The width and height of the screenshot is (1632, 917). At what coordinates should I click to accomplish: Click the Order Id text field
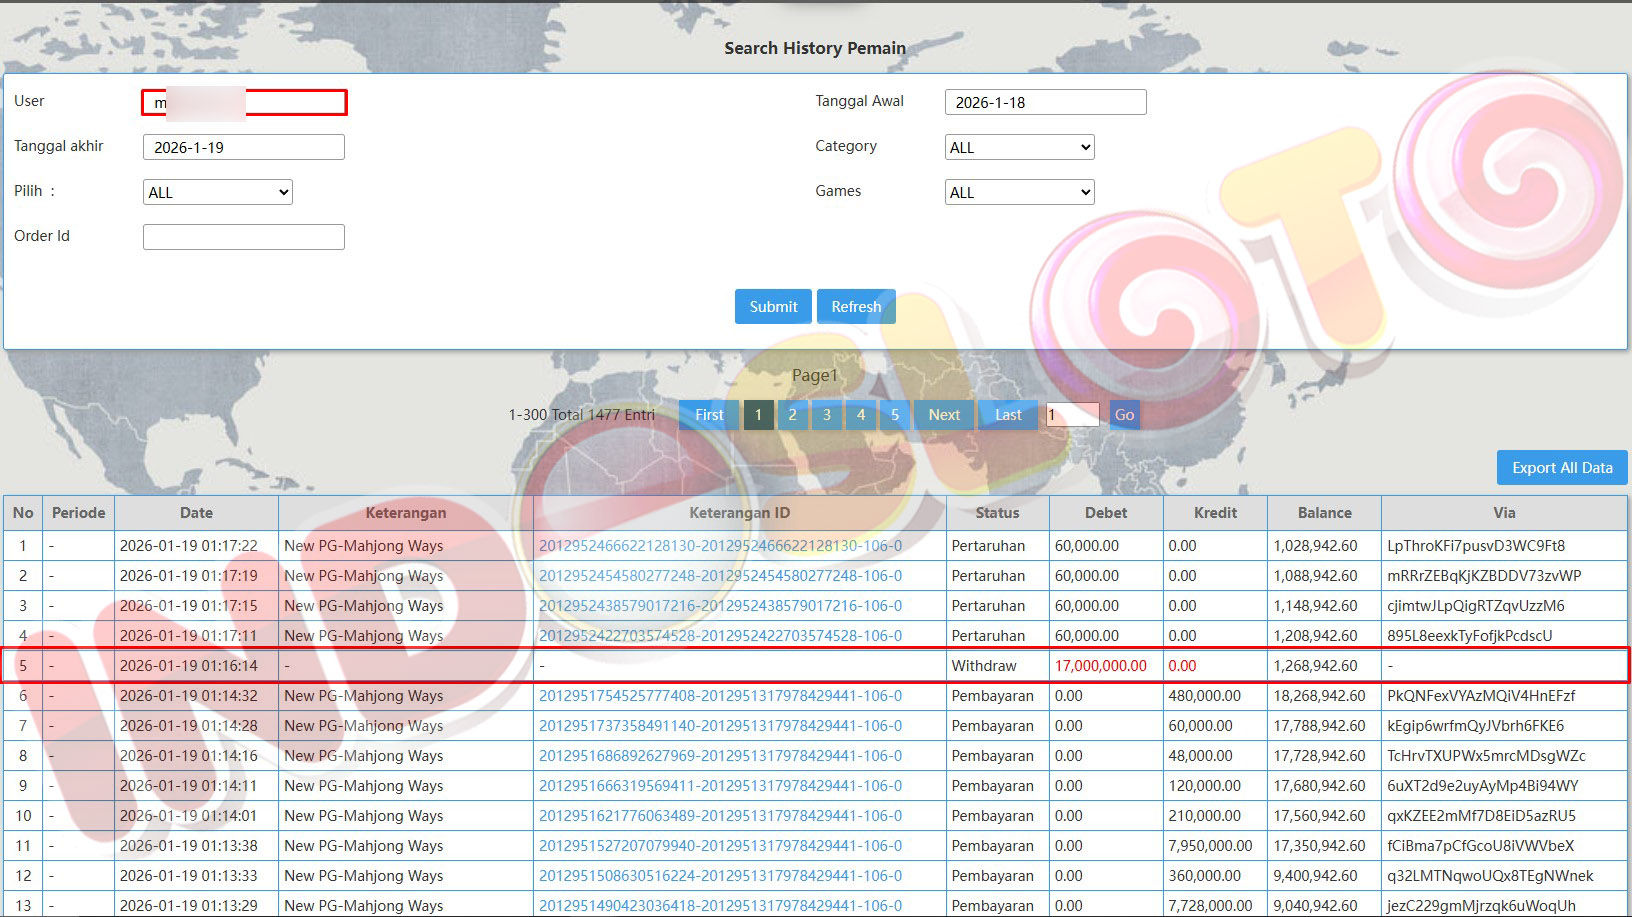click(244, 237)
